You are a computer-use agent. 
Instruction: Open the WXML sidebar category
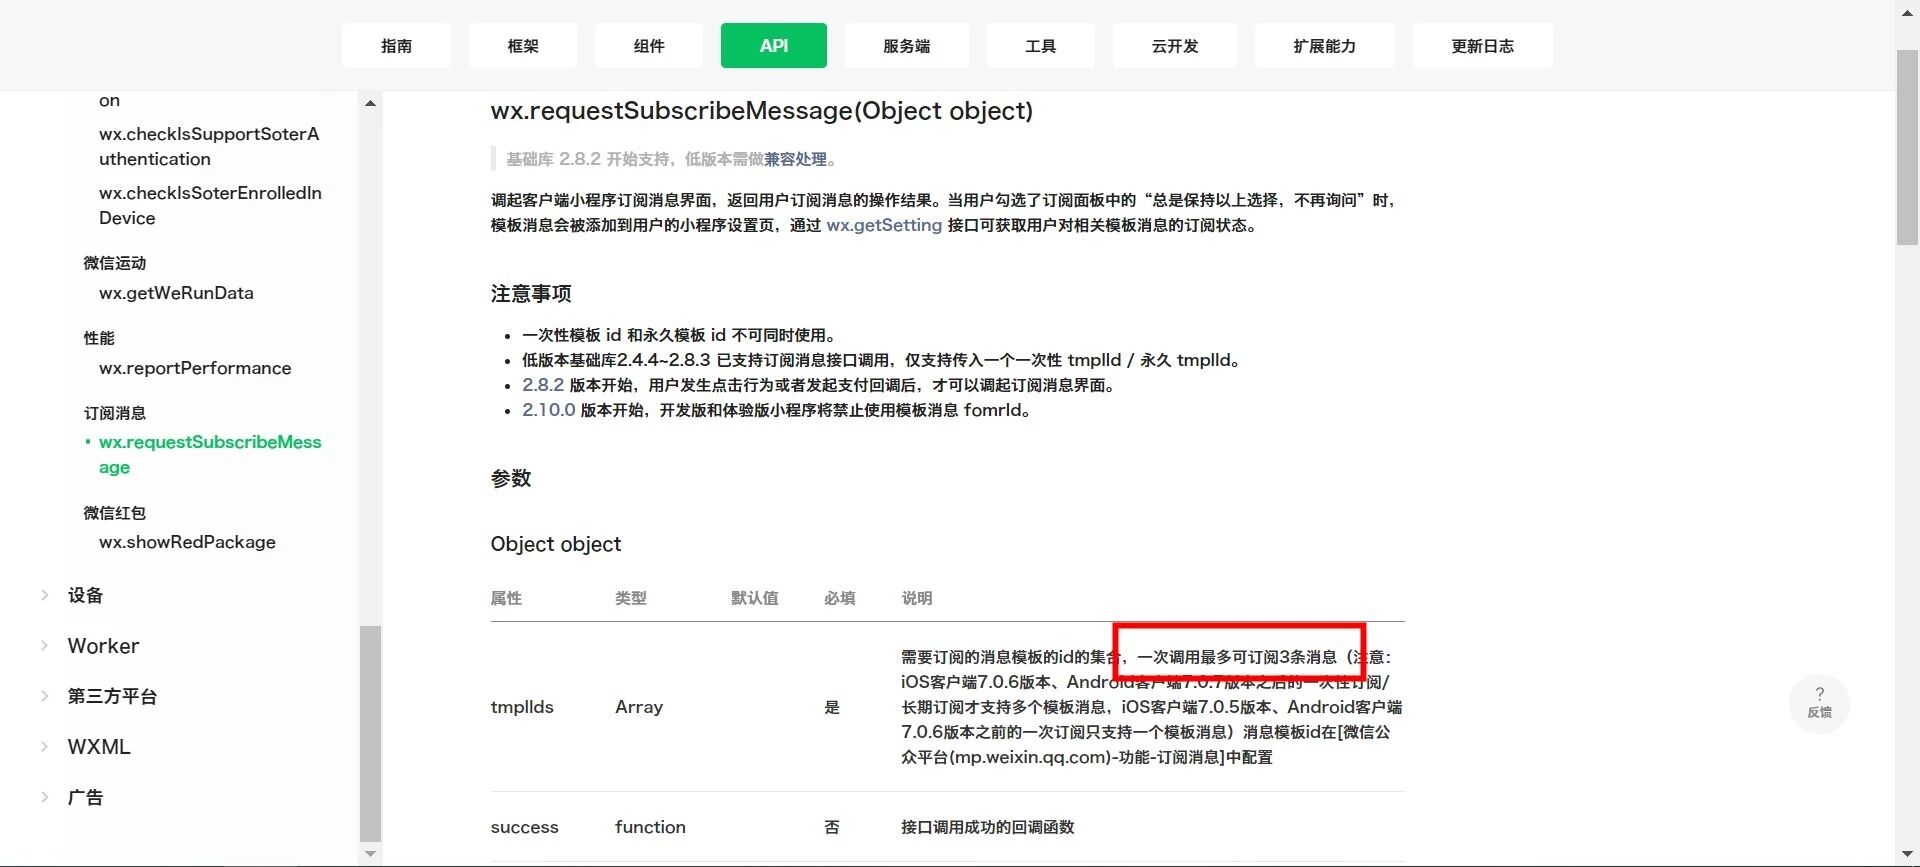pyautogui.click(x=99, y=747)
